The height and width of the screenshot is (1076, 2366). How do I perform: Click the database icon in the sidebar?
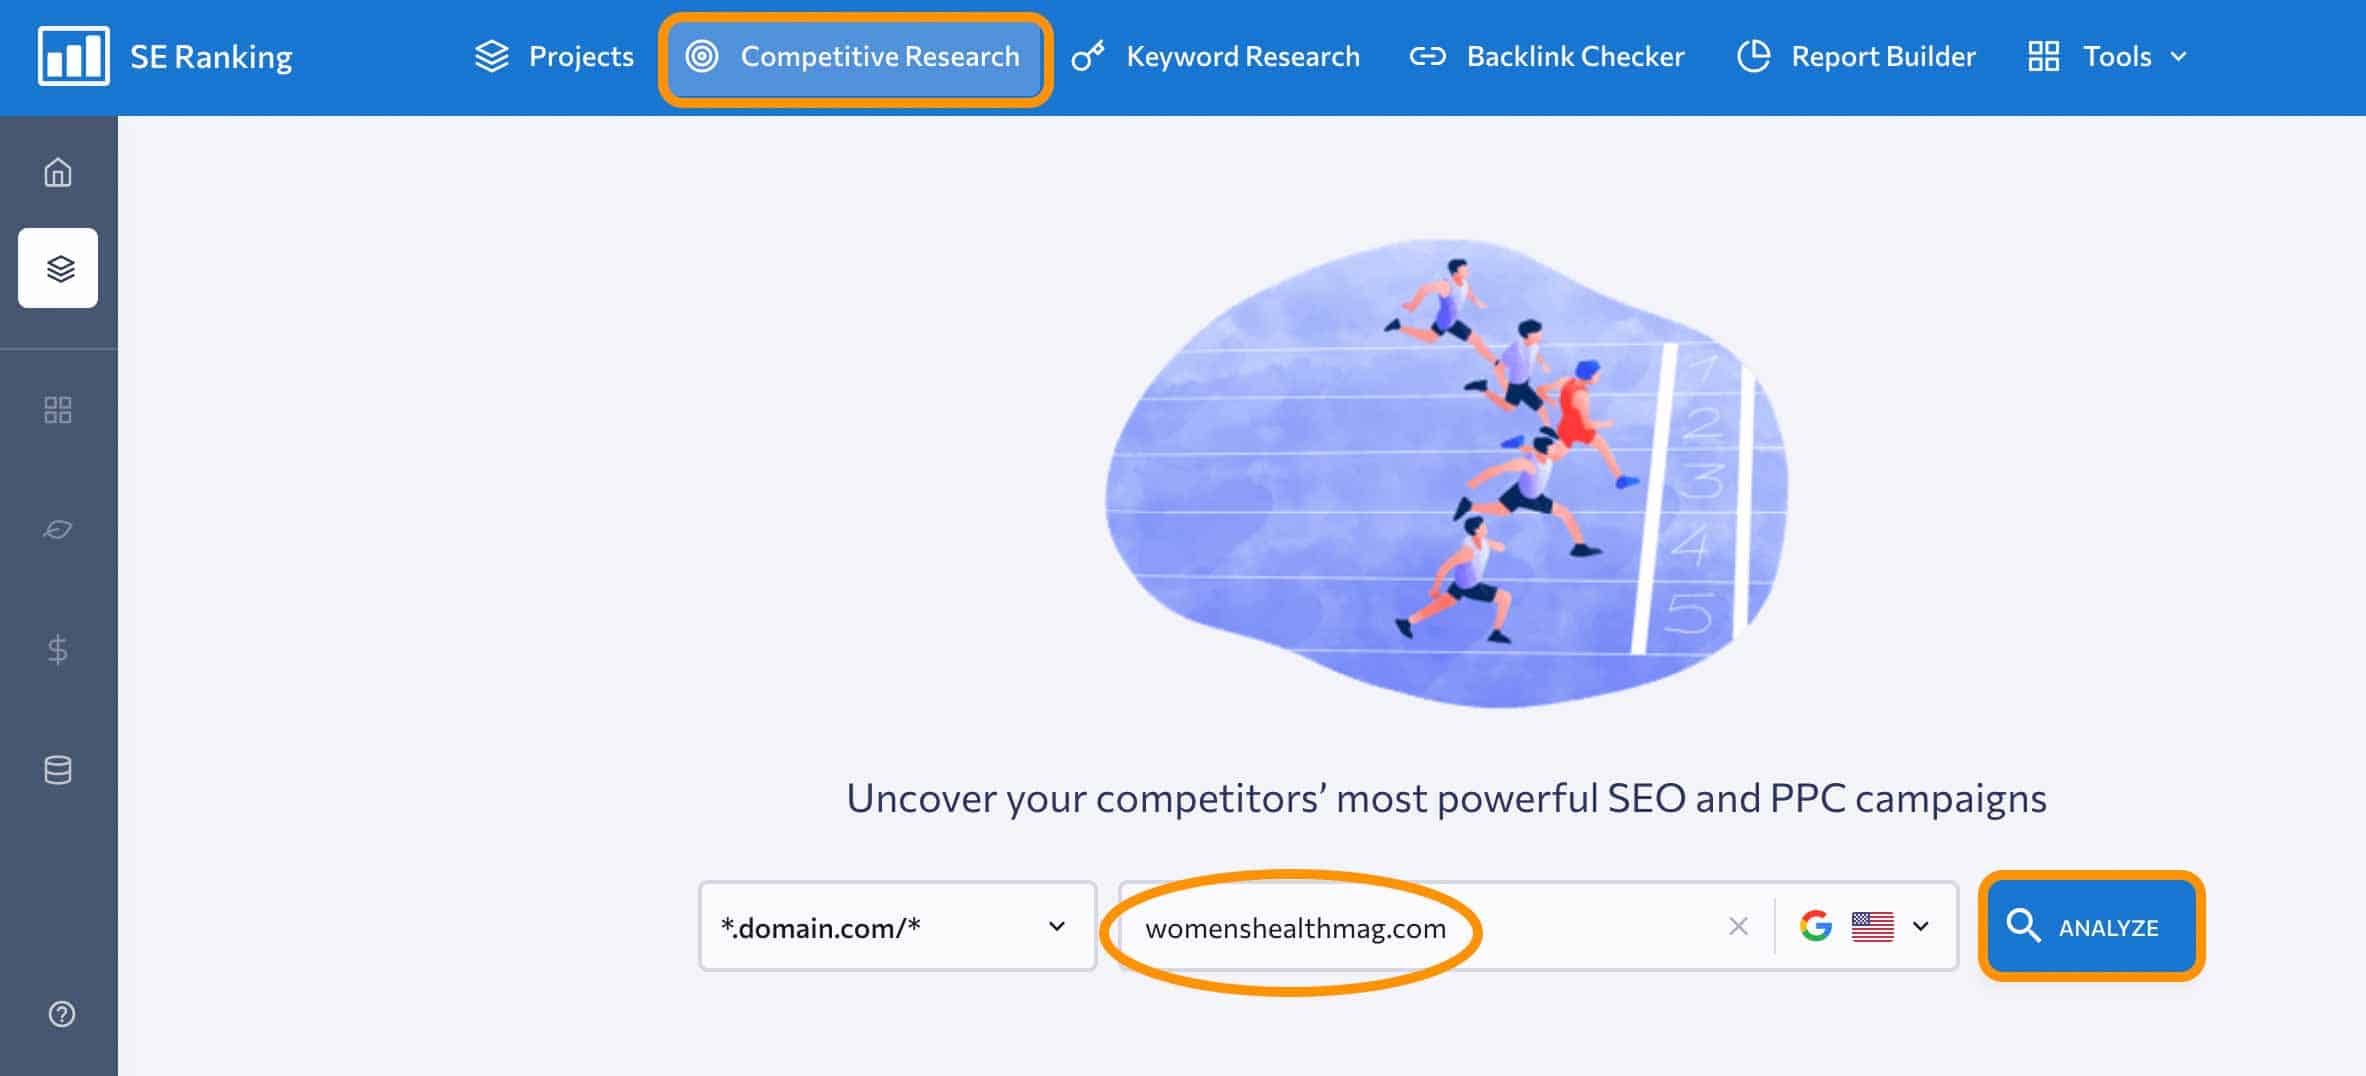(58, 770)
